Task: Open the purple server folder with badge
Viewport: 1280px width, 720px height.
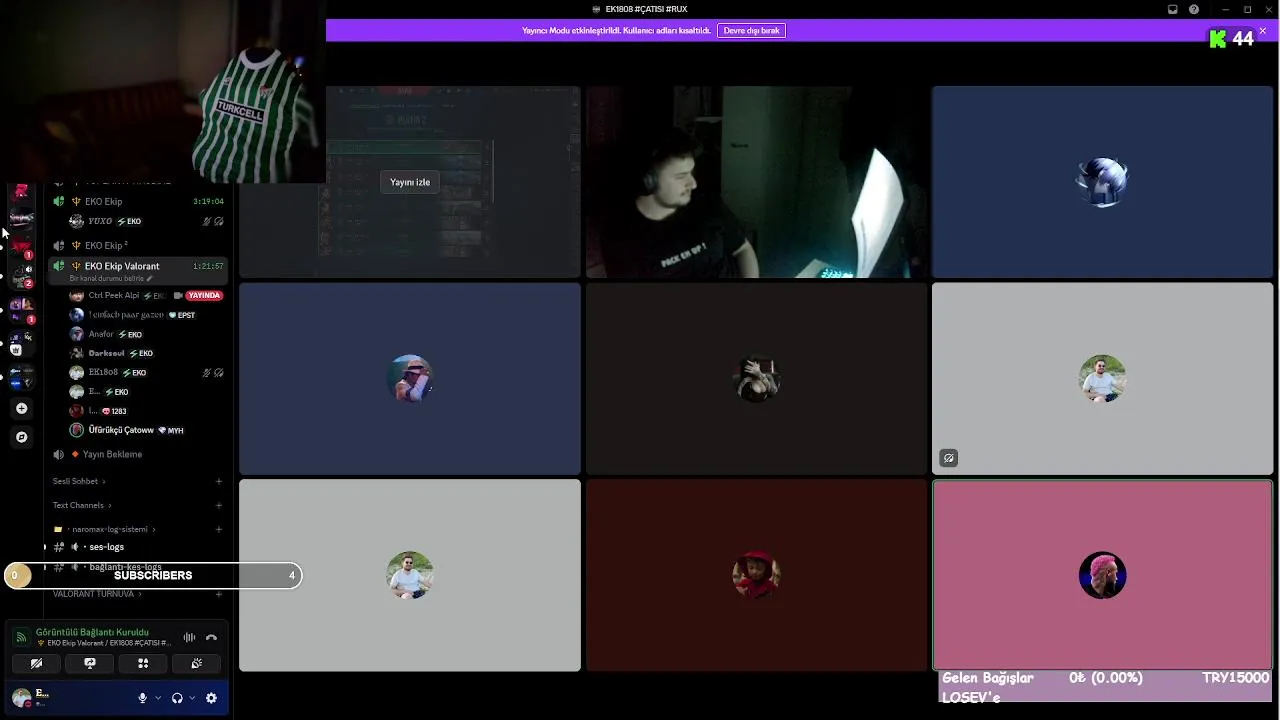Action: 21,308
